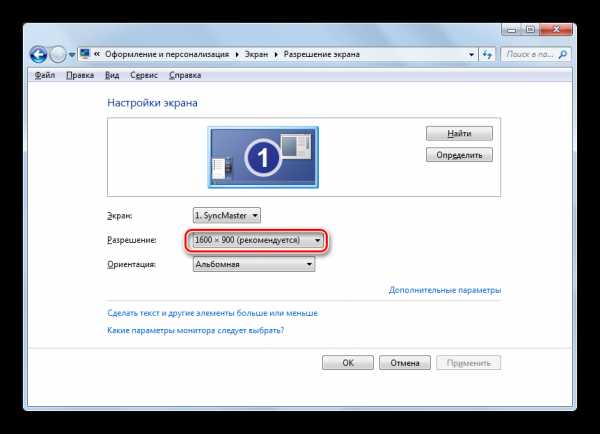Viewport: 600px width, 434px height.
Task: Expand the arrow after 'Экран' breadcrumb
Action: tap(276, 55)
